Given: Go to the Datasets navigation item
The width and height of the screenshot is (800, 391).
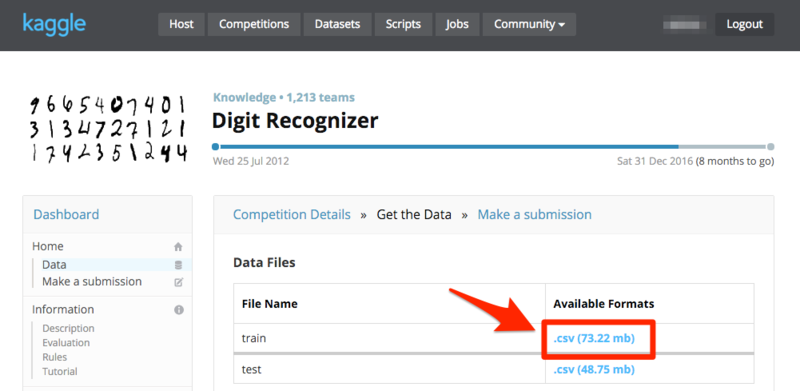Looking at the screenshot, I should pos(337,24).
